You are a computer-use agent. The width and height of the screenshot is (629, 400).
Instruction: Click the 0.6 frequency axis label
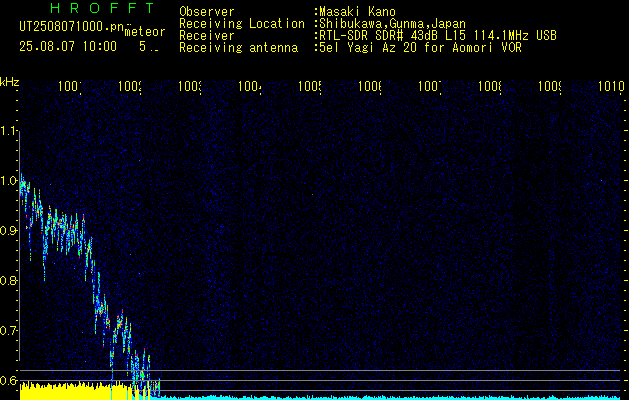(x=8, y=380)
